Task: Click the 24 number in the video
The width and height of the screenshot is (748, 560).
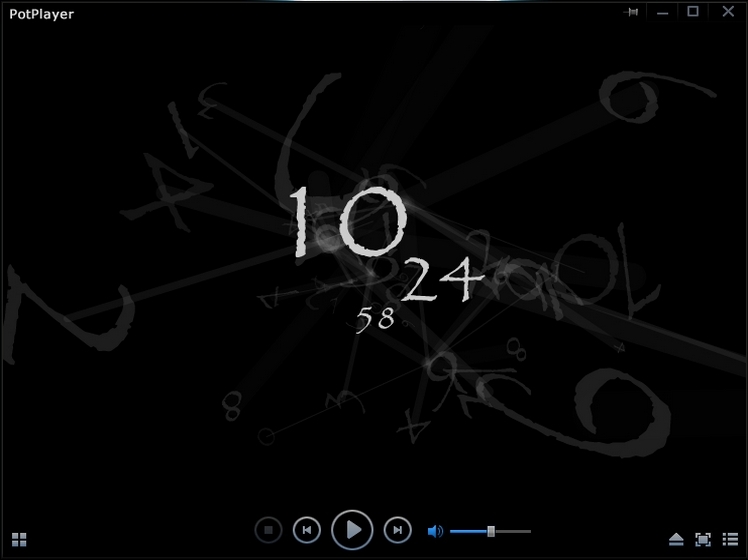Action: coord(442,285)
